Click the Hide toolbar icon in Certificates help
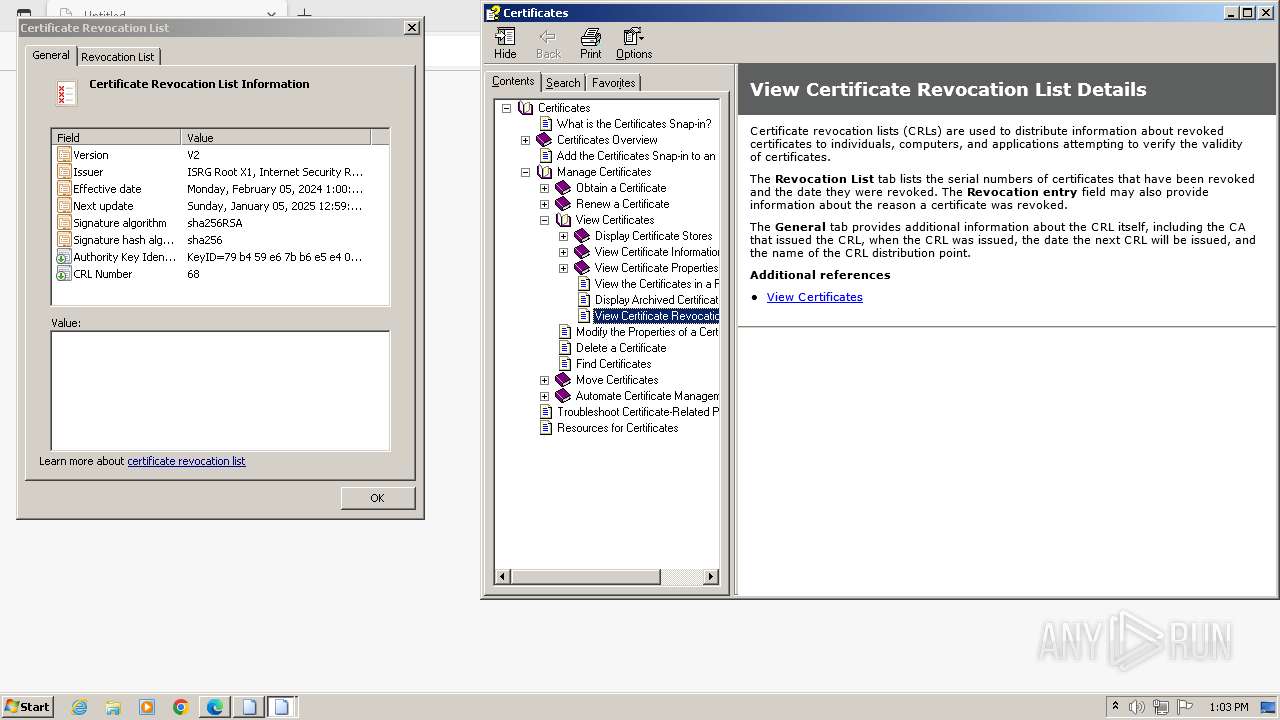This screenshot has height=720, width=1280. tap(505, 43)
